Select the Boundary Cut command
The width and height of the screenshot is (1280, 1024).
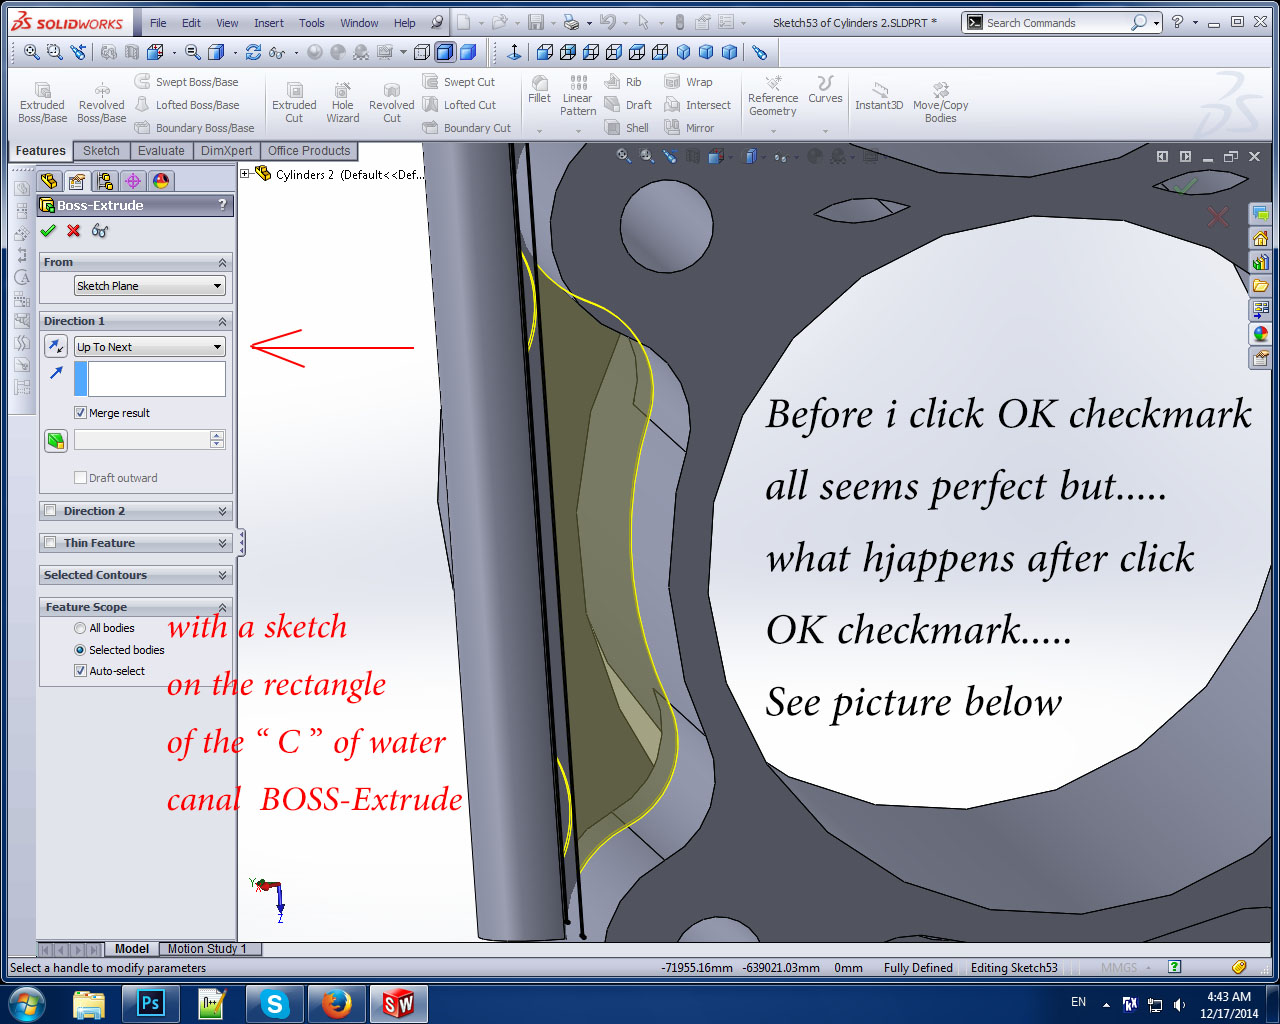pos(467,128)
